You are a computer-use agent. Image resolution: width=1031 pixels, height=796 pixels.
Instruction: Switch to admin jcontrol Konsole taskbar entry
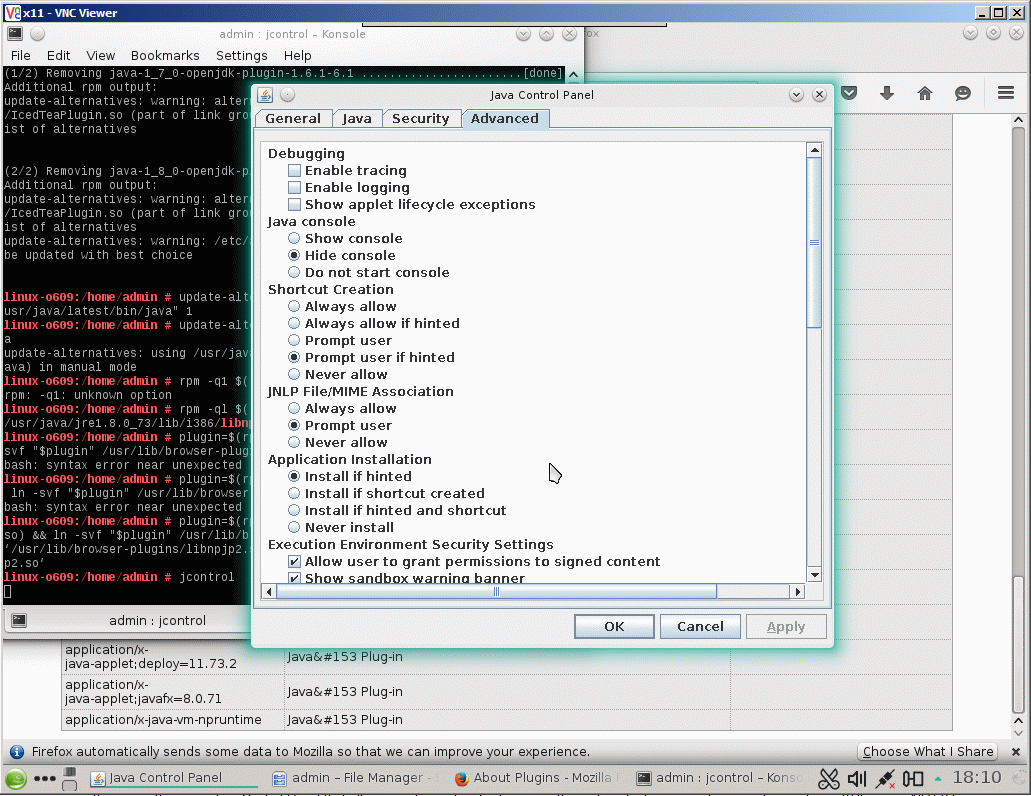pyautogui.click(x=720, y=778)
